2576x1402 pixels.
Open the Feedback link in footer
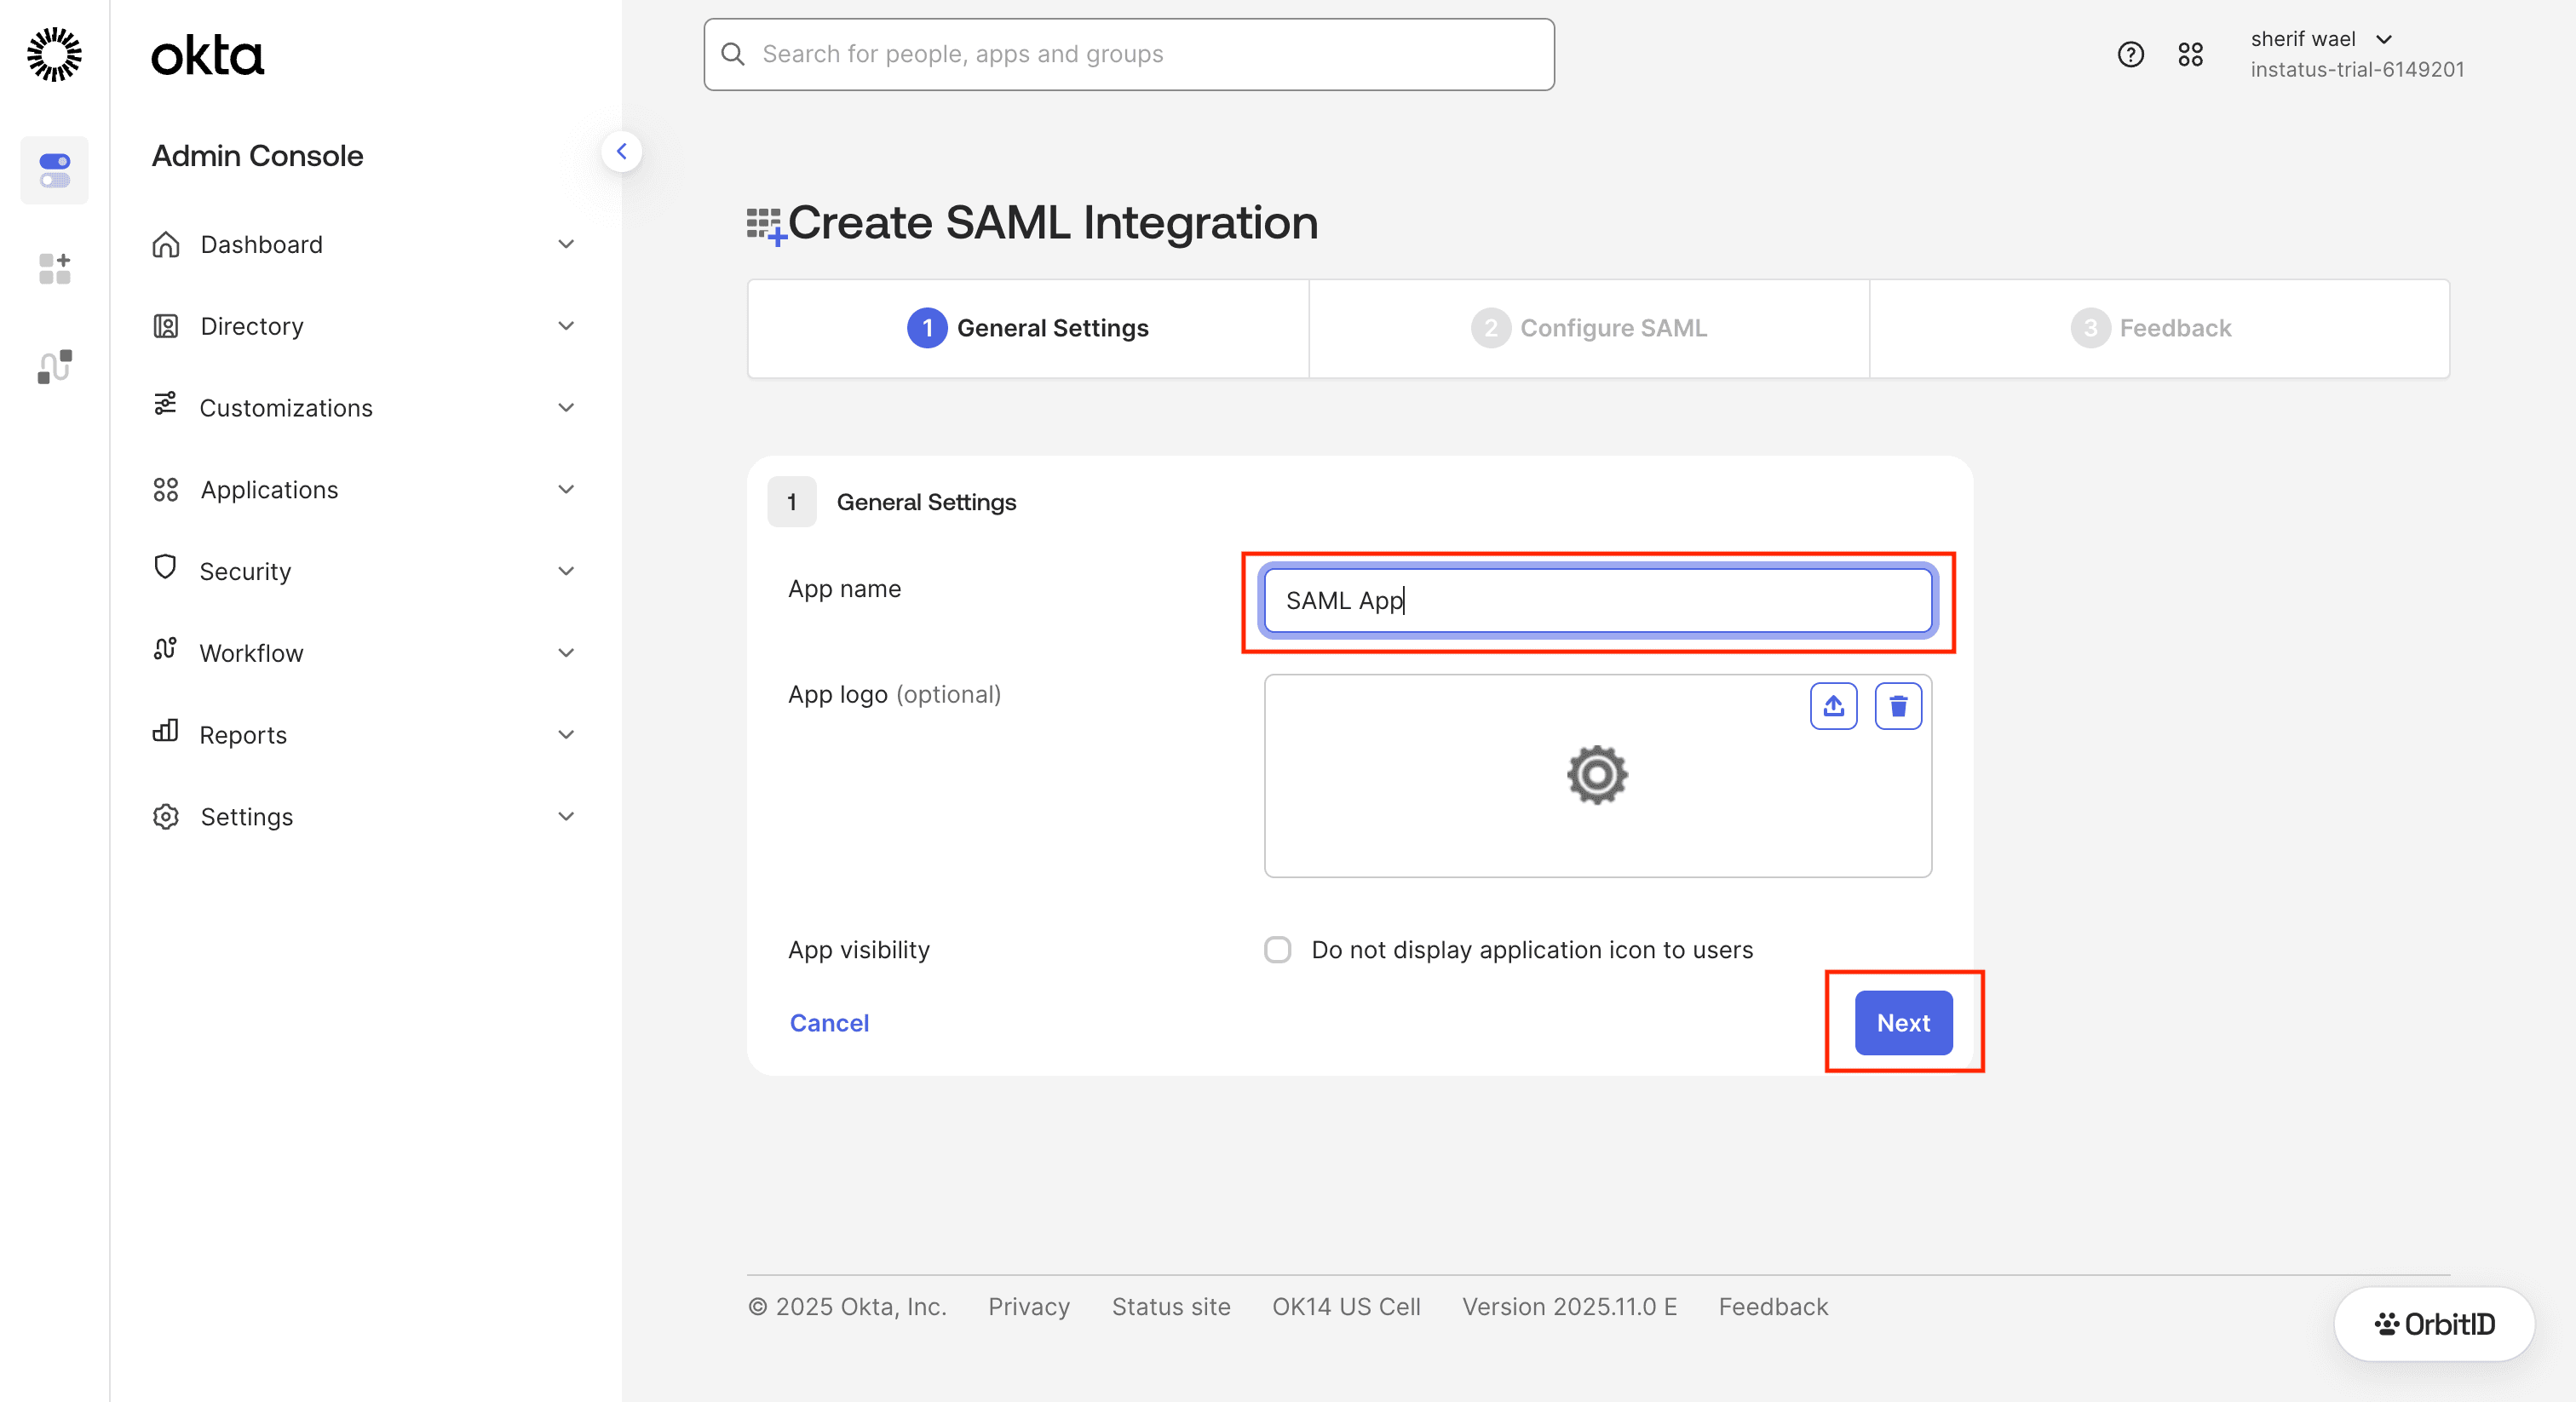click(1773, 1306)
